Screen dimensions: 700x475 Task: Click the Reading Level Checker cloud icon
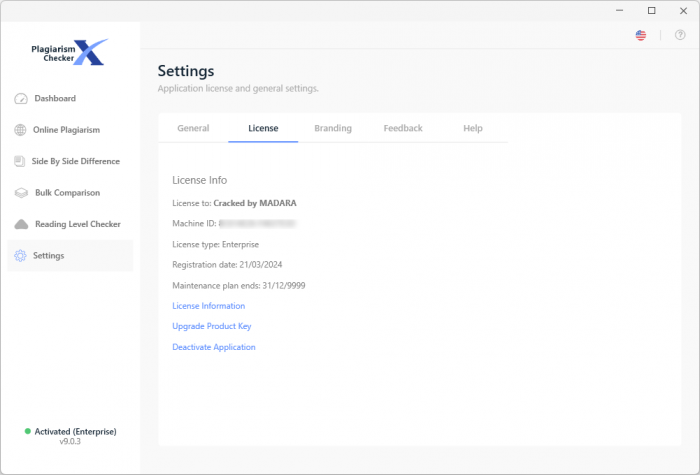click(x=21, y=224)
